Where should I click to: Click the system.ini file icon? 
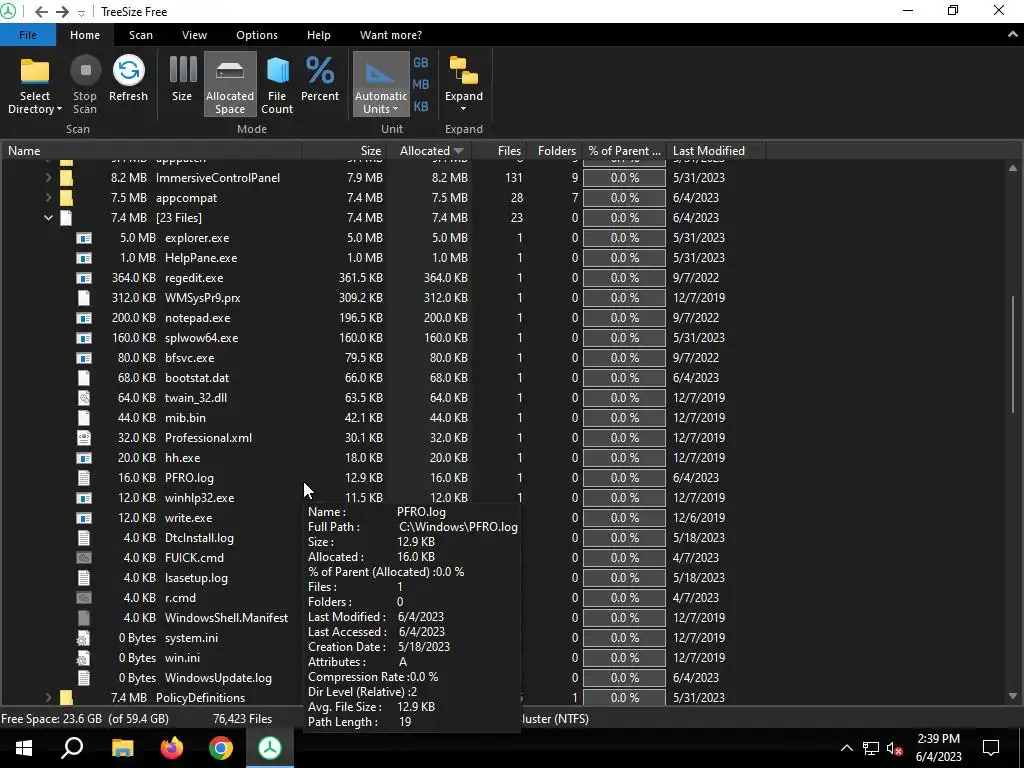coord(84,637)
